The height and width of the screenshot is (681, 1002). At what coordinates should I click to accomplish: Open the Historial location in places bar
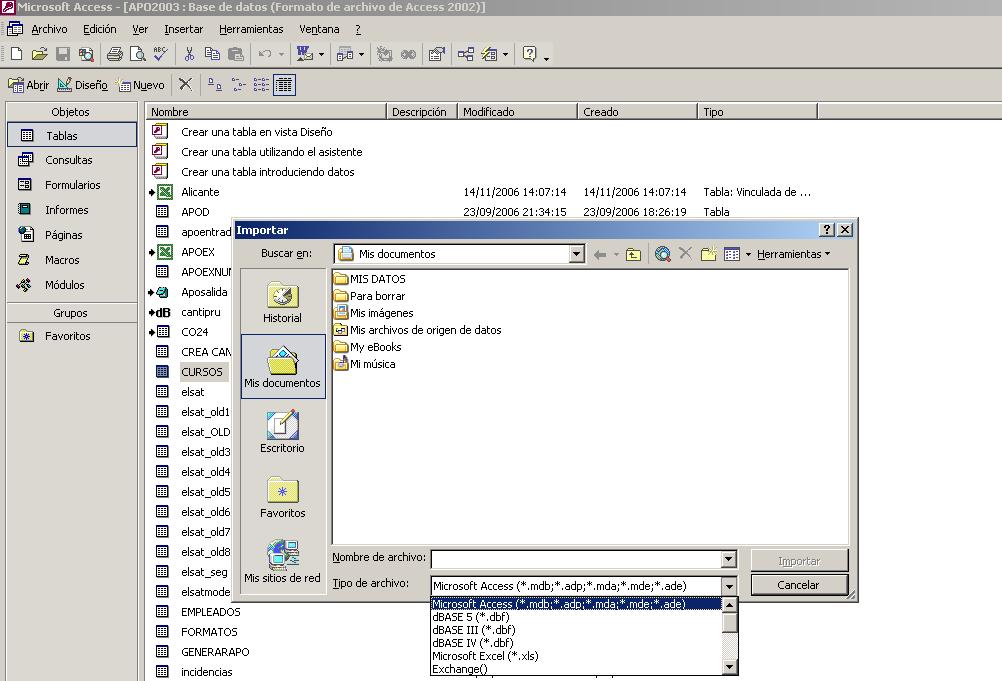click(x=282, y=303)
